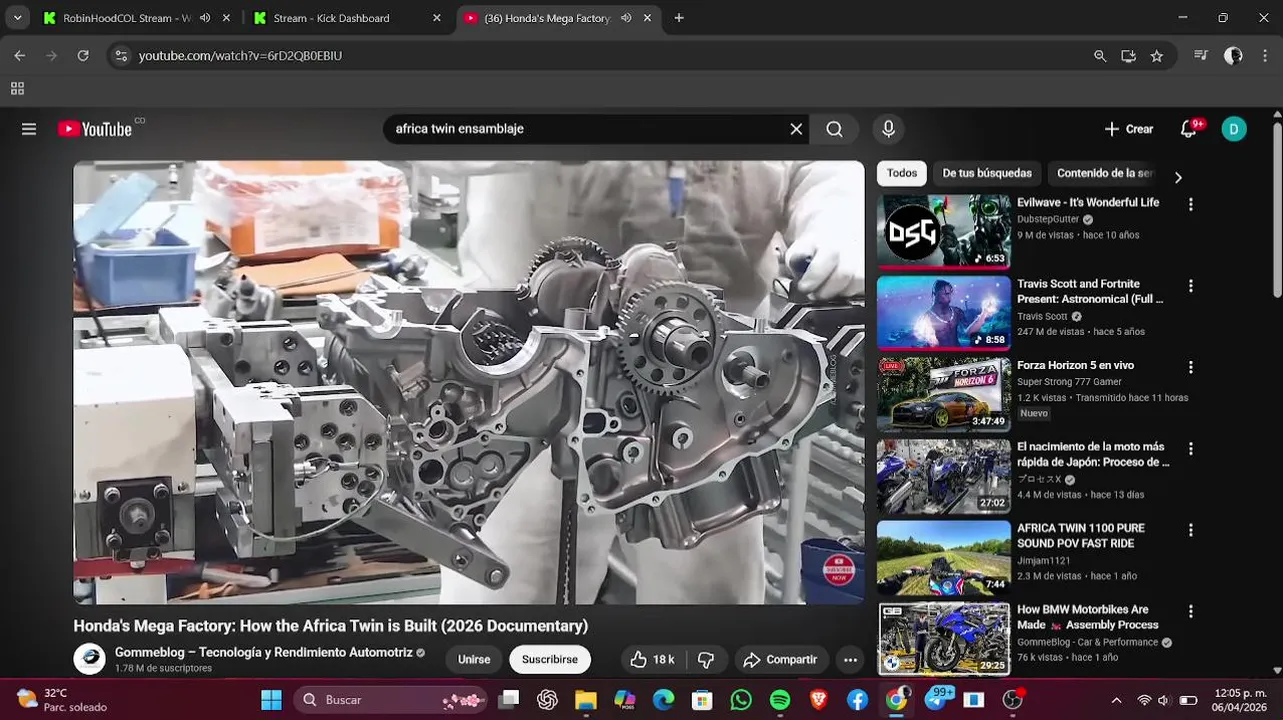Dislike the video with thumbs down
Screen dimensions: 1283x720
(x=706, y=660)
